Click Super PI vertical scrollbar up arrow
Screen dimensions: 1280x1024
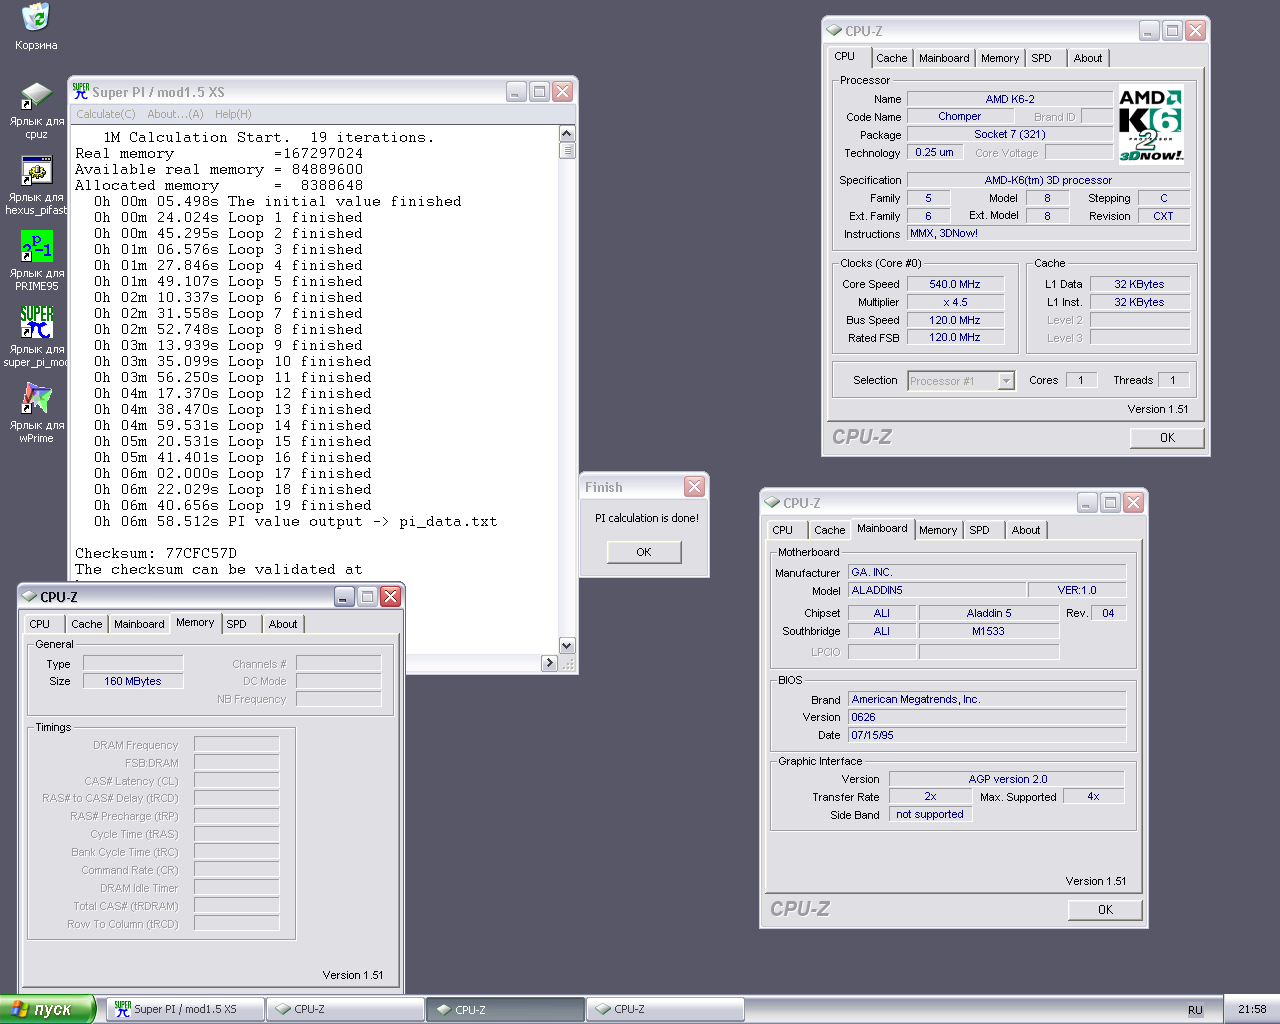[x=567, y=134]
